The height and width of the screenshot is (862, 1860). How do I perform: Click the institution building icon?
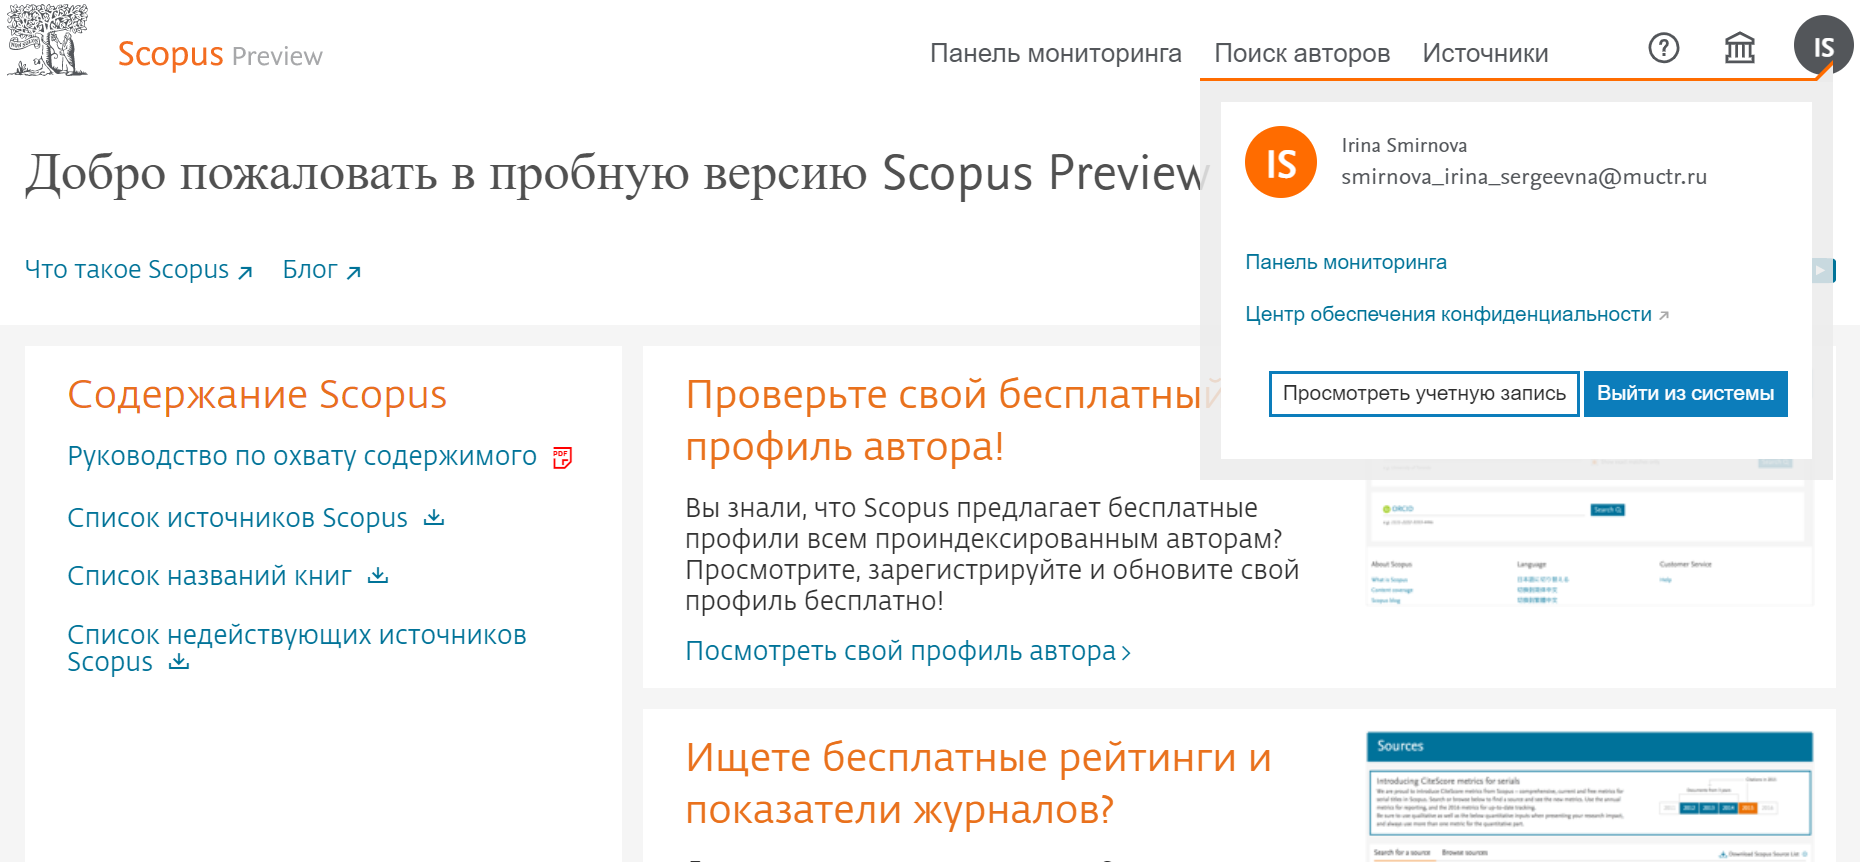pos(1739,48)
